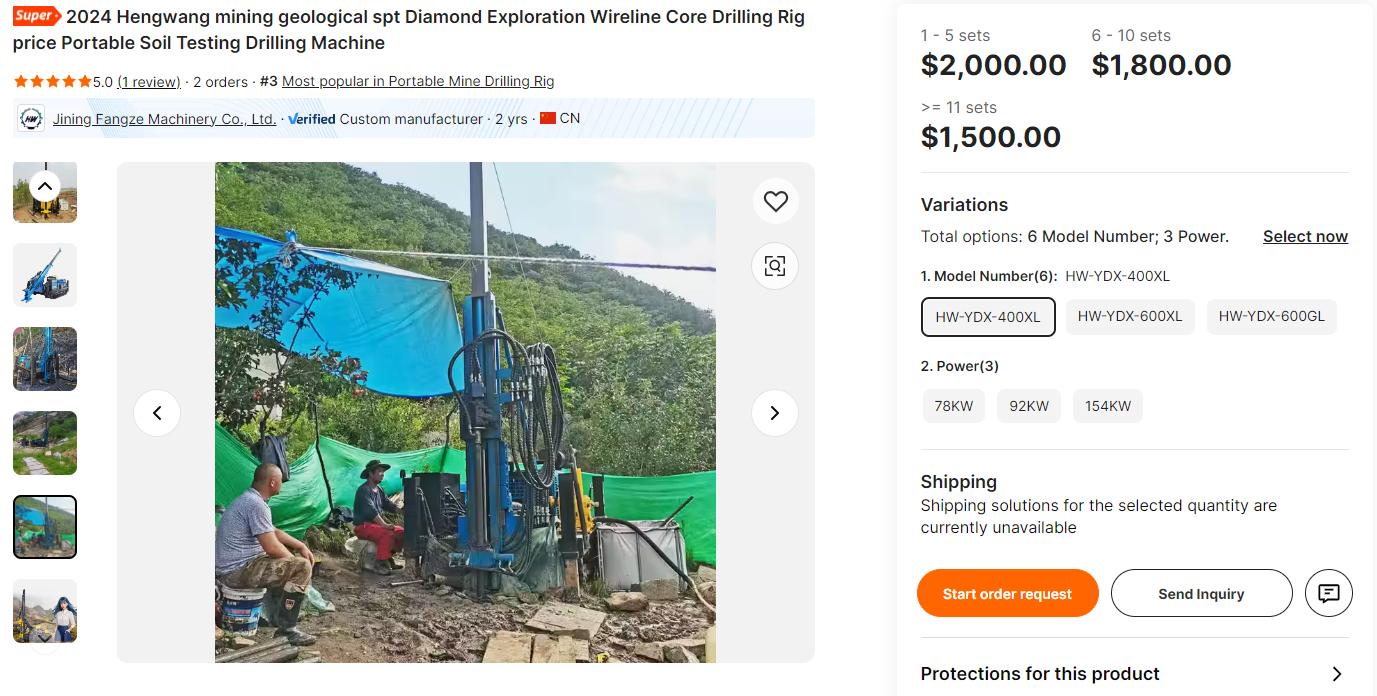Click Send Inquiry button
This screenshot has width=1377, height=696.
click(x=1201, y=593)
